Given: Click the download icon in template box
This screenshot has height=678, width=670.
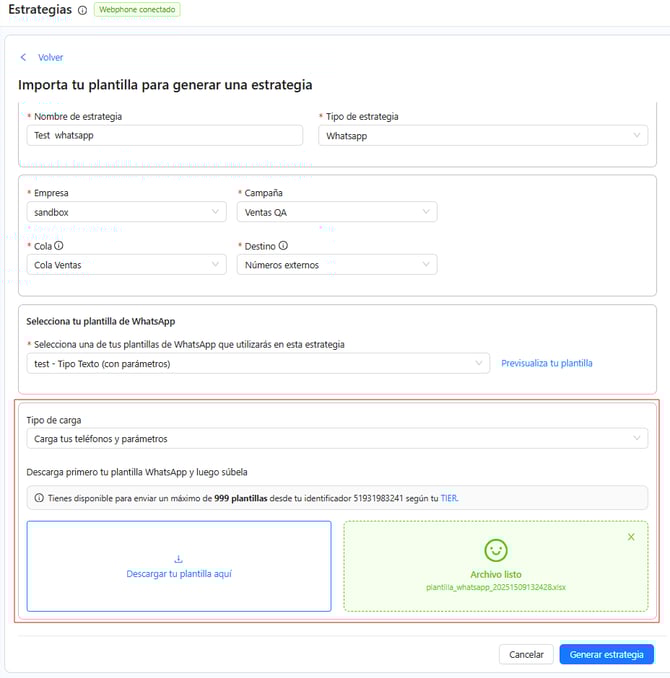Looking at the screenshot, I should (x=178, y=560).
